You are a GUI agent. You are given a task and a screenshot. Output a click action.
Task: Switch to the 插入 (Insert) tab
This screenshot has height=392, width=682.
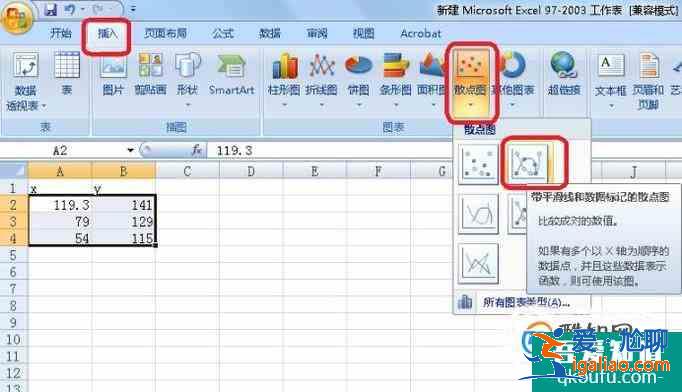(x=107, y=34)
